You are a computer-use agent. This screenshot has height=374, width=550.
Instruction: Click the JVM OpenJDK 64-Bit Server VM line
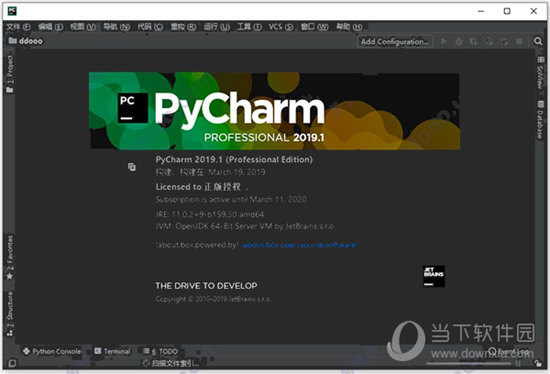coord(245,226)
